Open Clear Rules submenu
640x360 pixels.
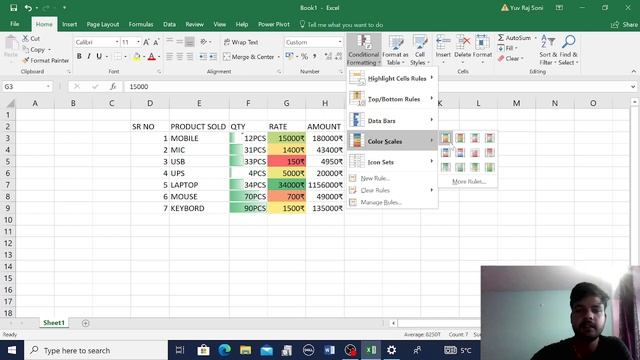[392, 190]
